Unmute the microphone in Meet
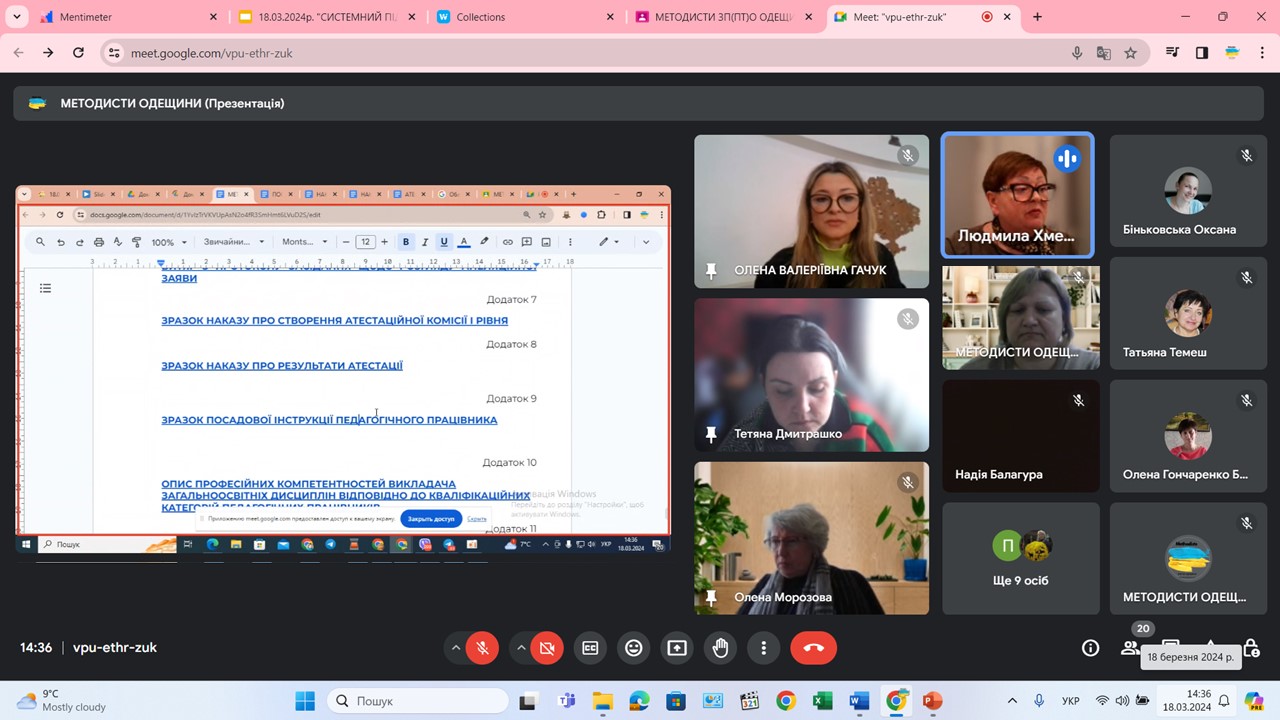Viewport: 1280px width, 720px height. (x=482, y=648)
